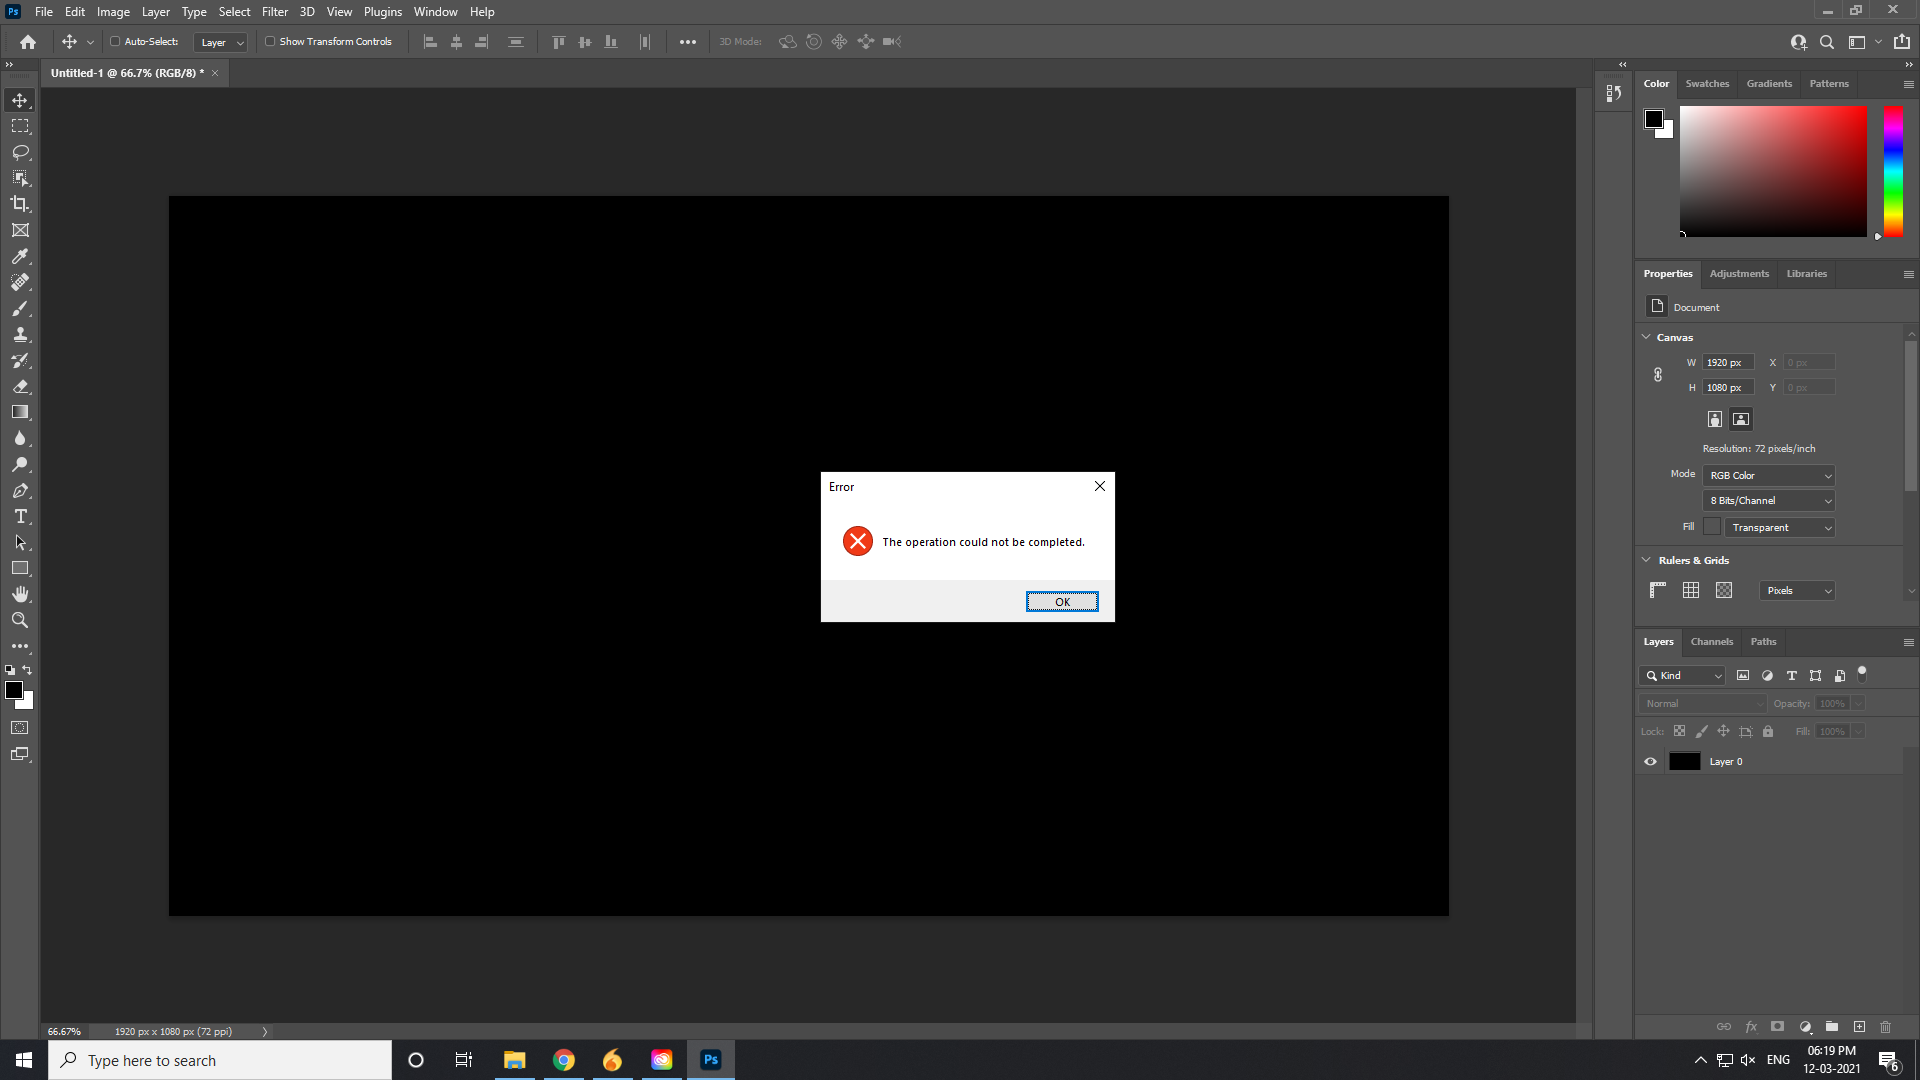Switch to the Swatches tab
Viewport: 1920px width, 1080px height.
[x=1707, y=84]
